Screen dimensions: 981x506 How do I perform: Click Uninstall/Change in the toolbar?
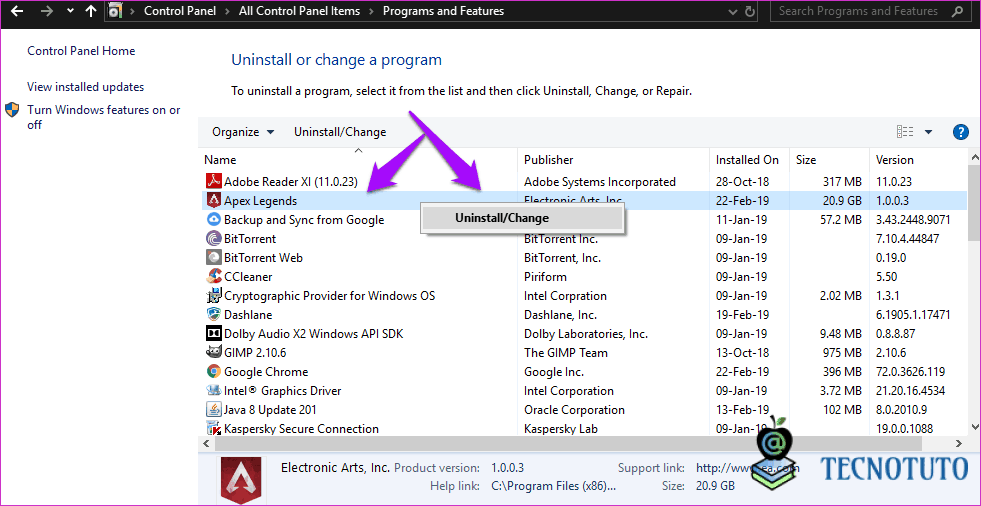[x=340, y=132]
